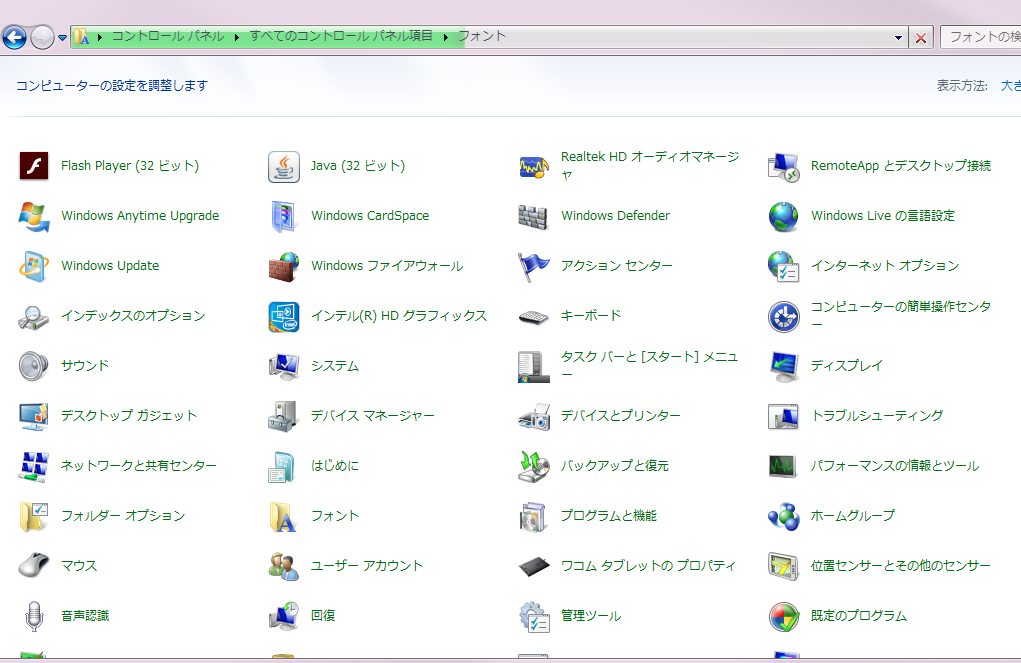The width and height of the screenshot is (1021, 663).
Task: Click the Windows Defender wall icon
Action: (534, 216)
